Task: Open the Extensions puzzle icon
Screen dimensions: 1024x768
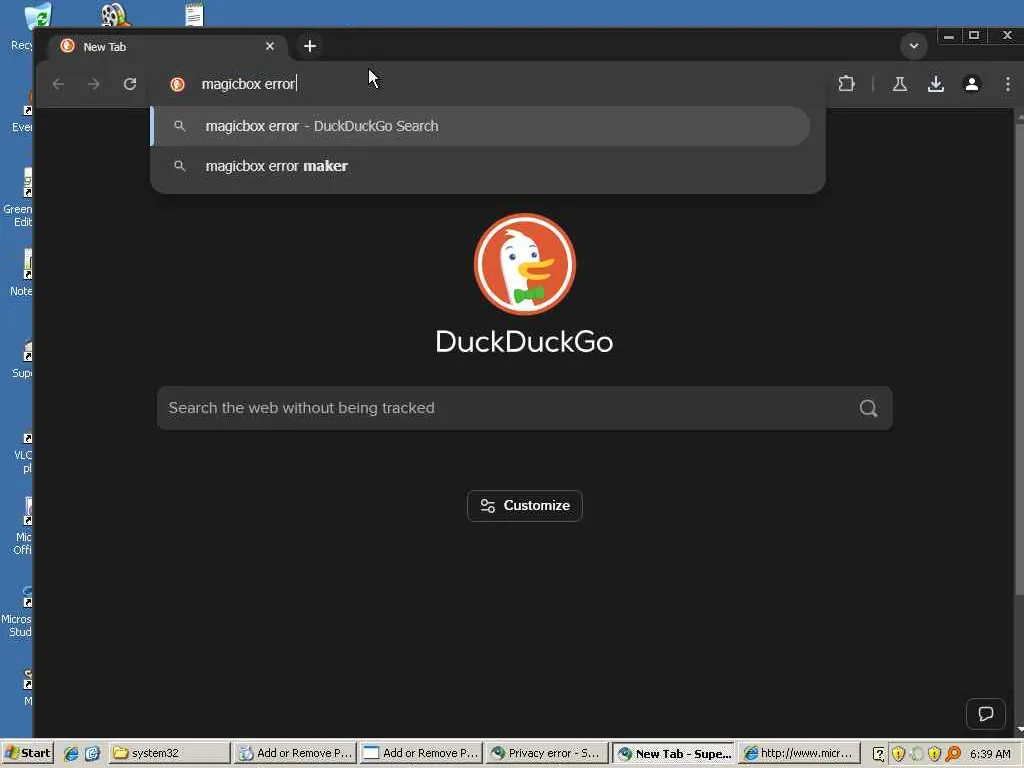Action: (846, 84)
